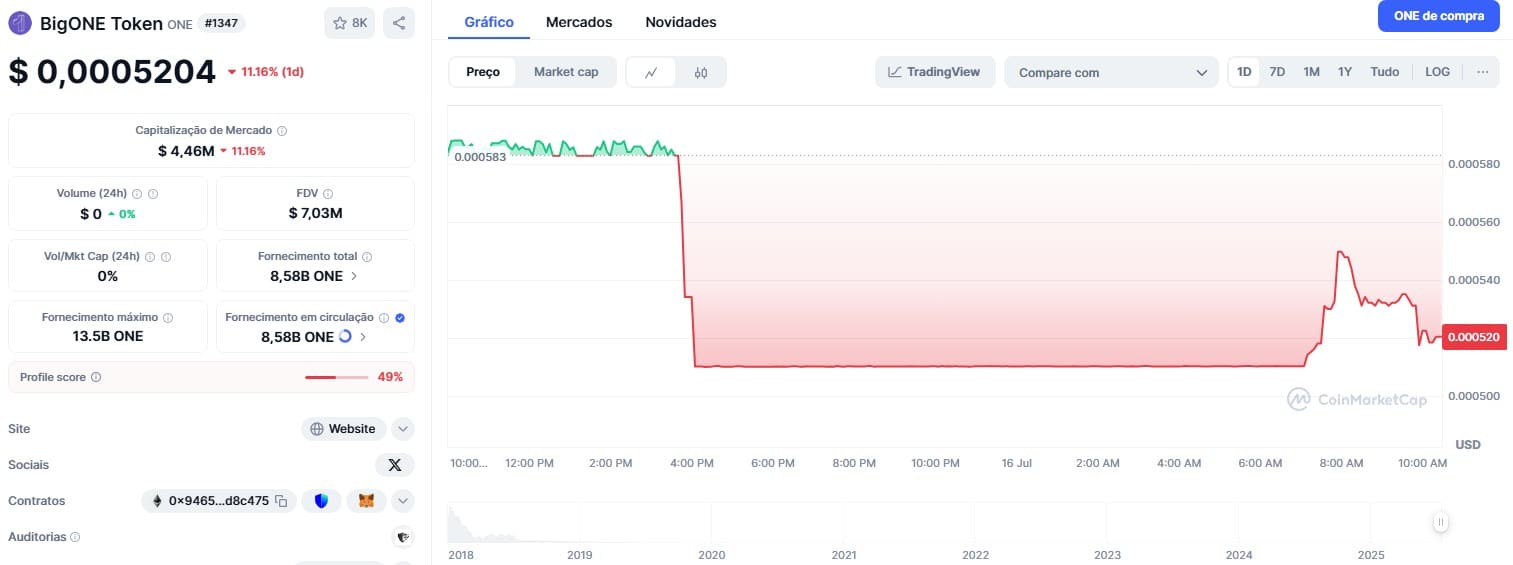Select the 1D time range

[x=1244, y=72]
